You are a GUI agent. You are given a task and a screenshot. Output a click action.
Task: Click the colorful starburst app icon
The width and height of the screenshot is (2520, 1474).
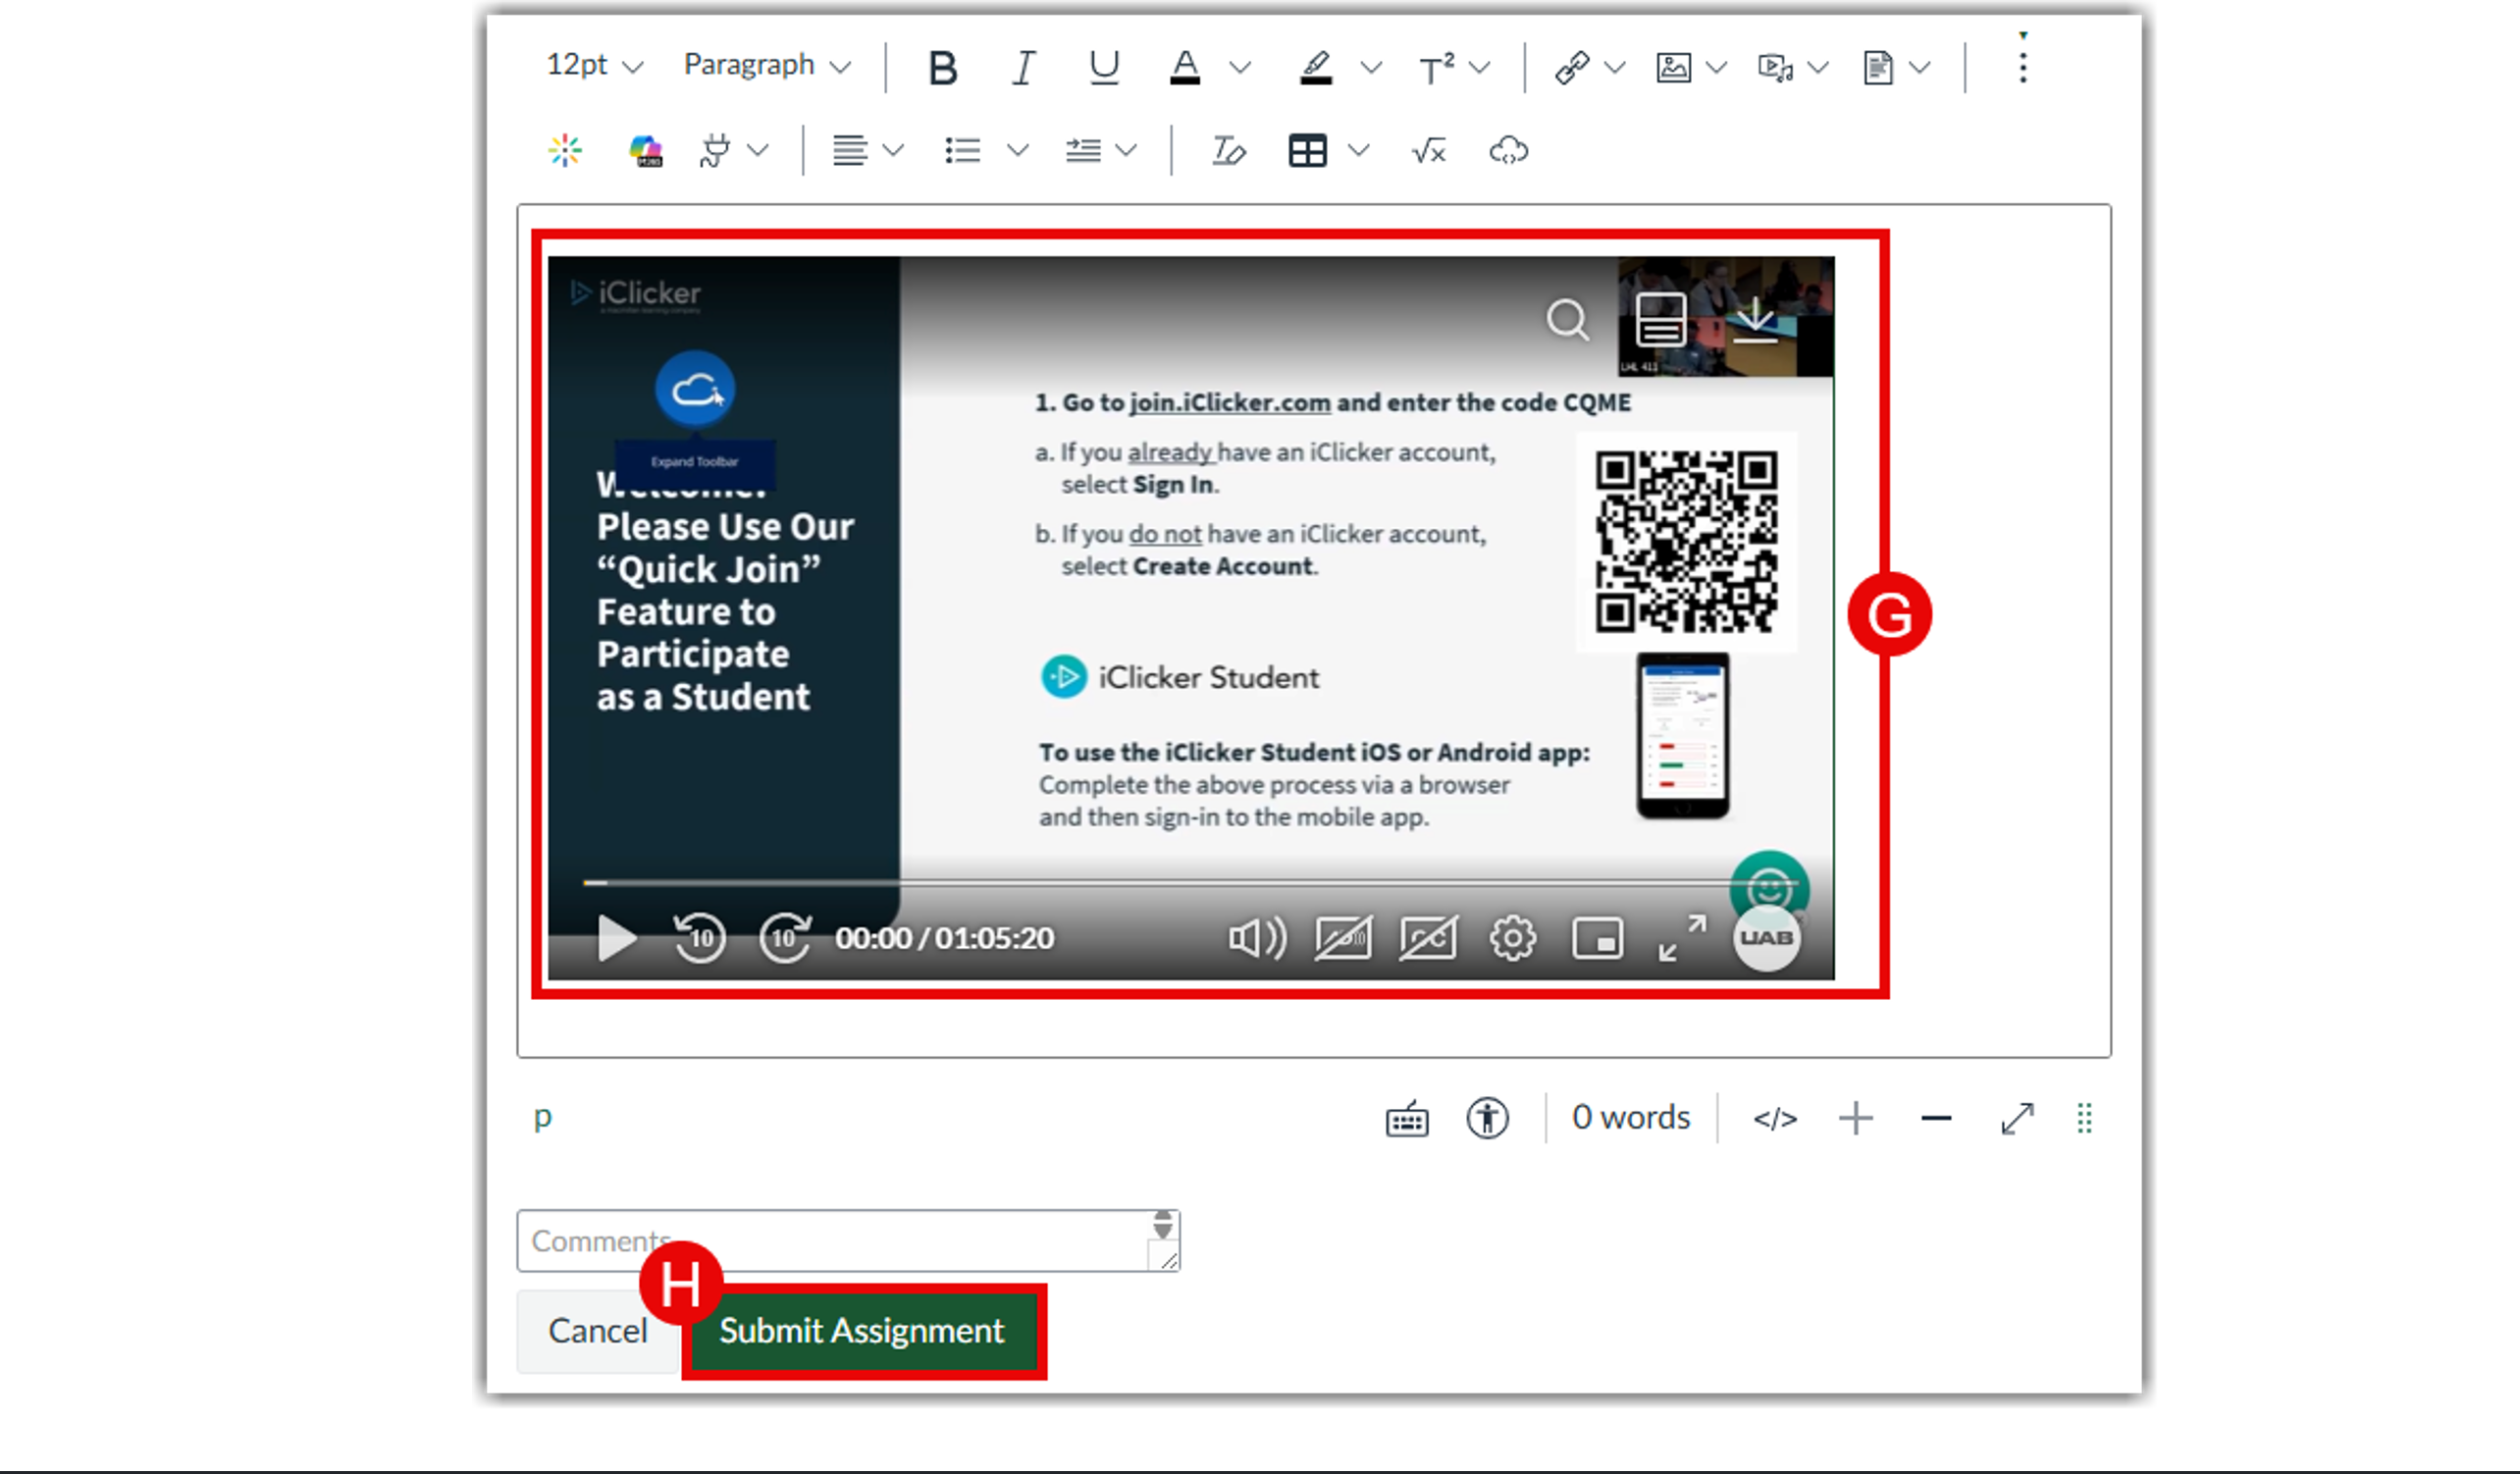coord(565,151)
